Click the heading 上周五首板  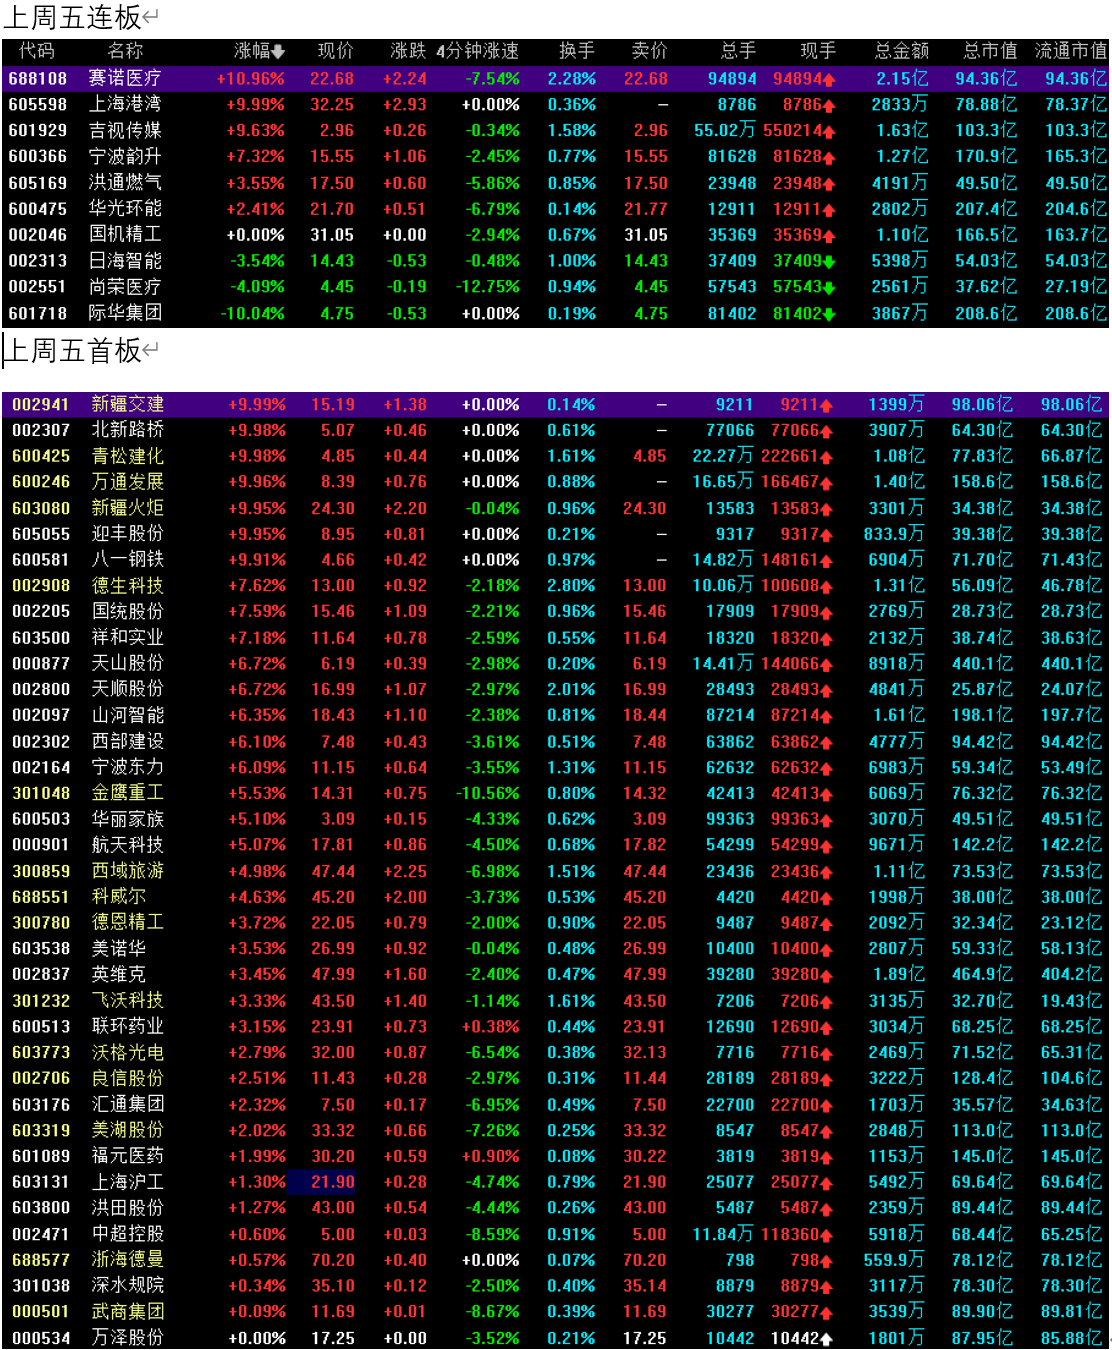(73, 351)
